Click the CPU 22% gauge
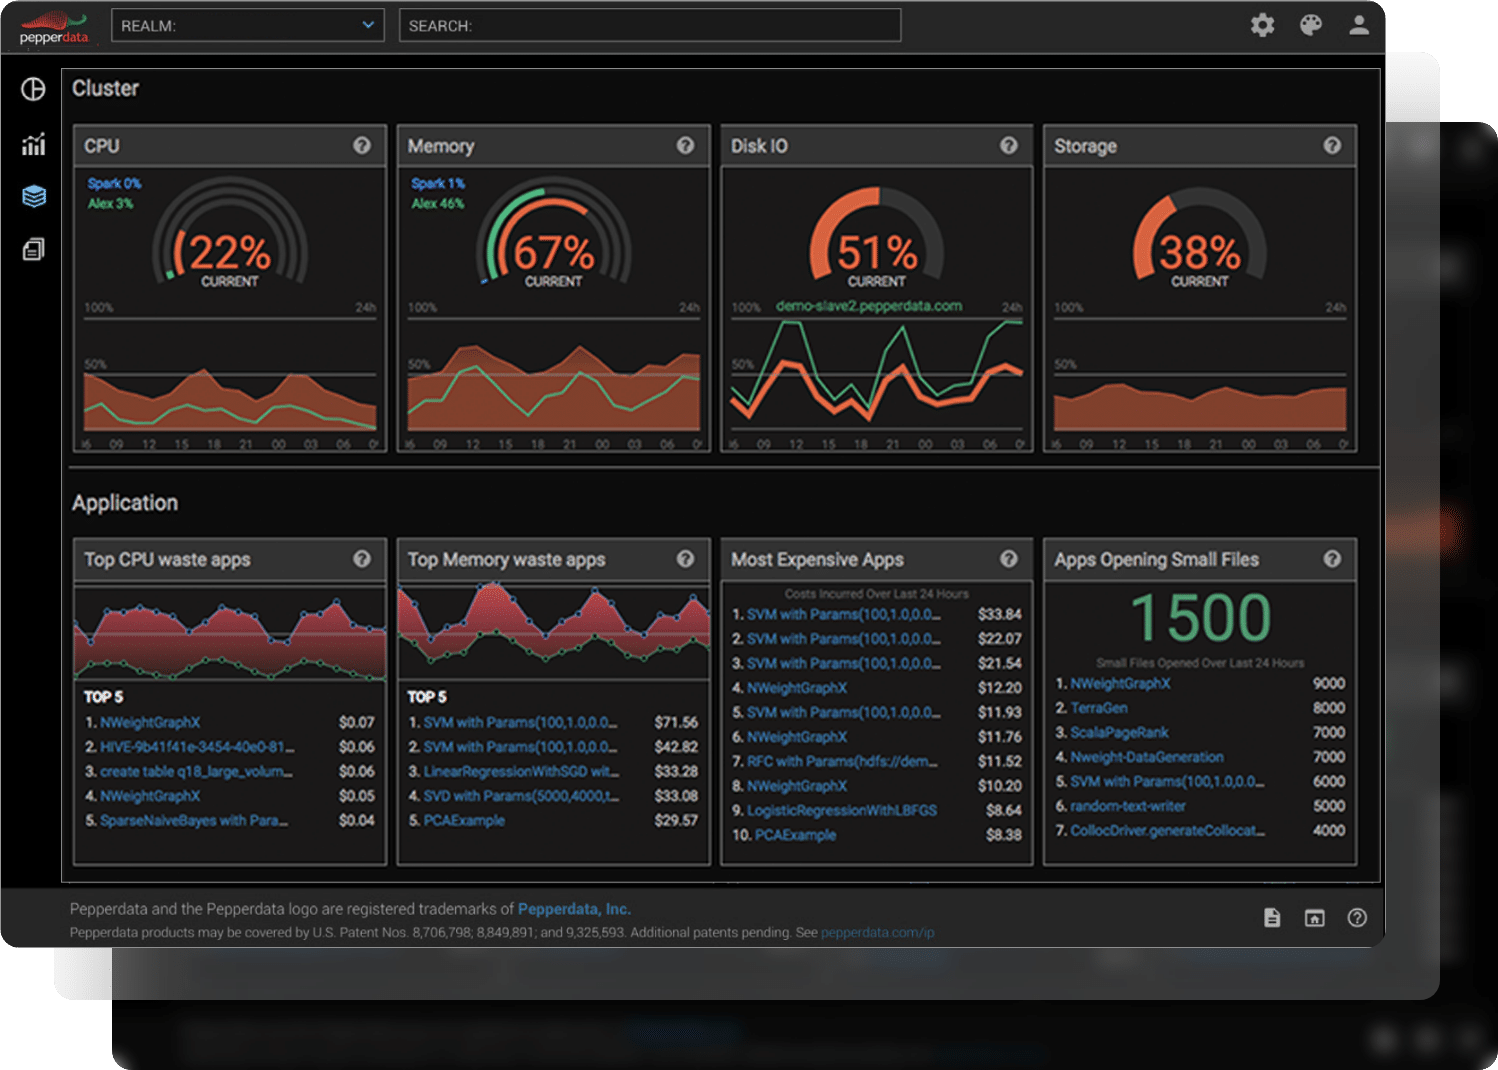The width and height of the screenshot is (1498, 1070). click(230, 235)
